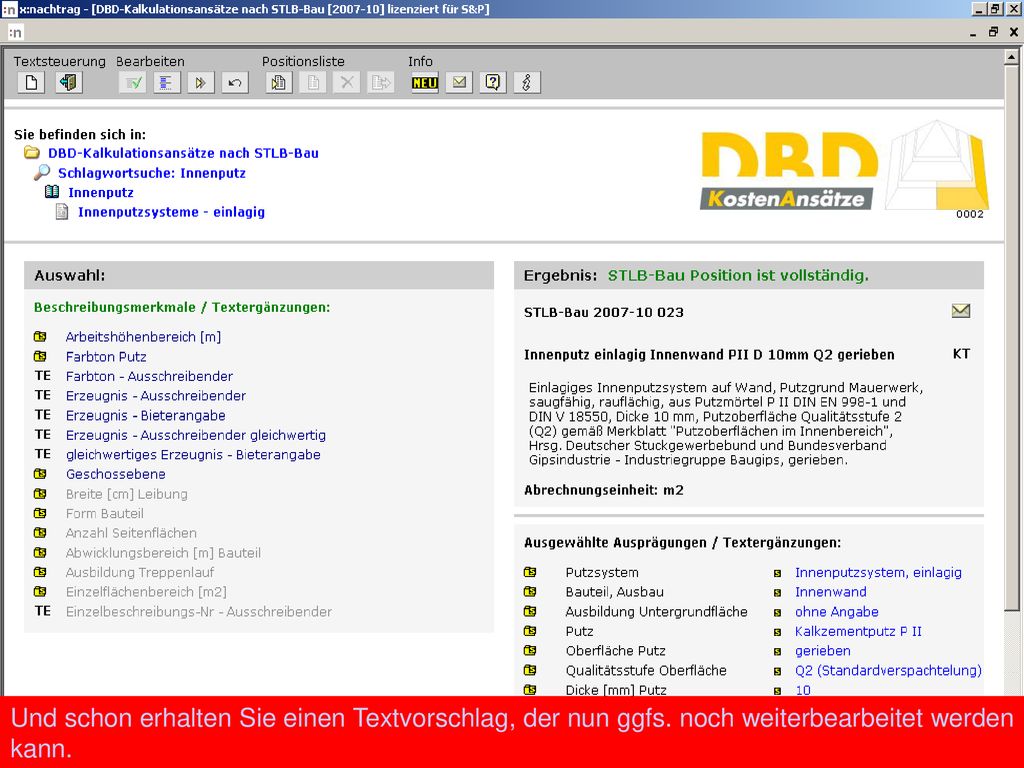The image size is (1024, 768).
Task: Select Farbton - Ausschreibender text supplement
Action: (149, 376)
